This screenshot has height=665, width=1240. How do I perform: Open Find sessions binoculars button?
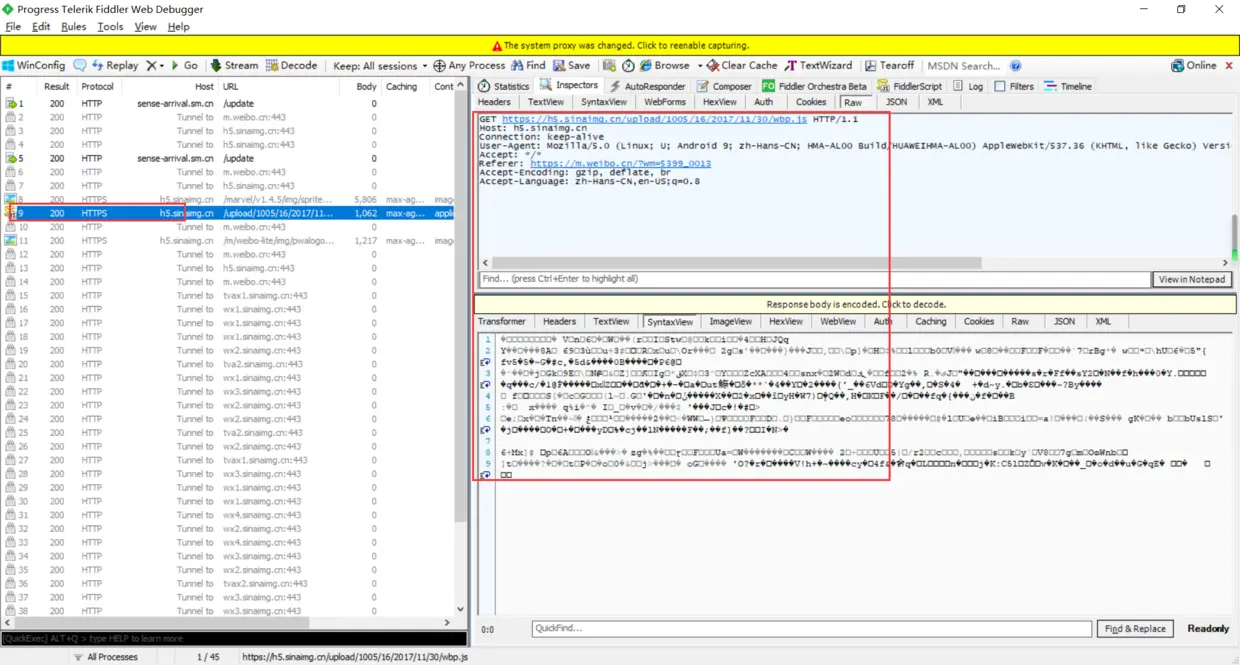click(x=528, y=65)
